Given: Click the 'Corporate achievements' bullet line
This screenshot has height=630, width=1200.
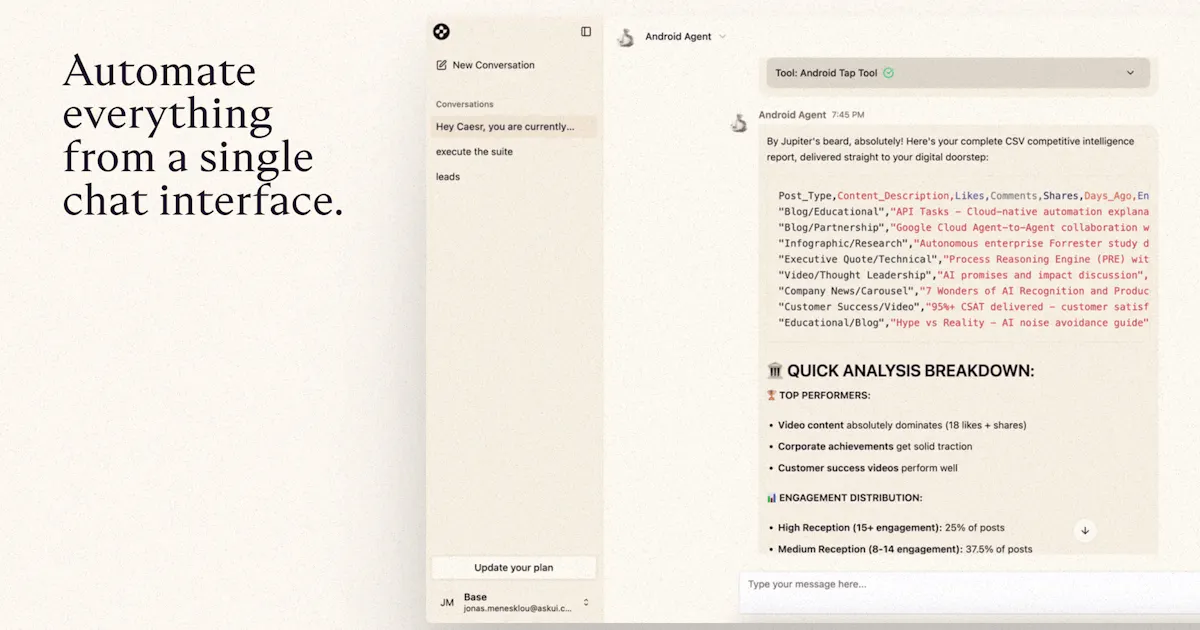Looking at the screenshot, I should click(875, 446).
